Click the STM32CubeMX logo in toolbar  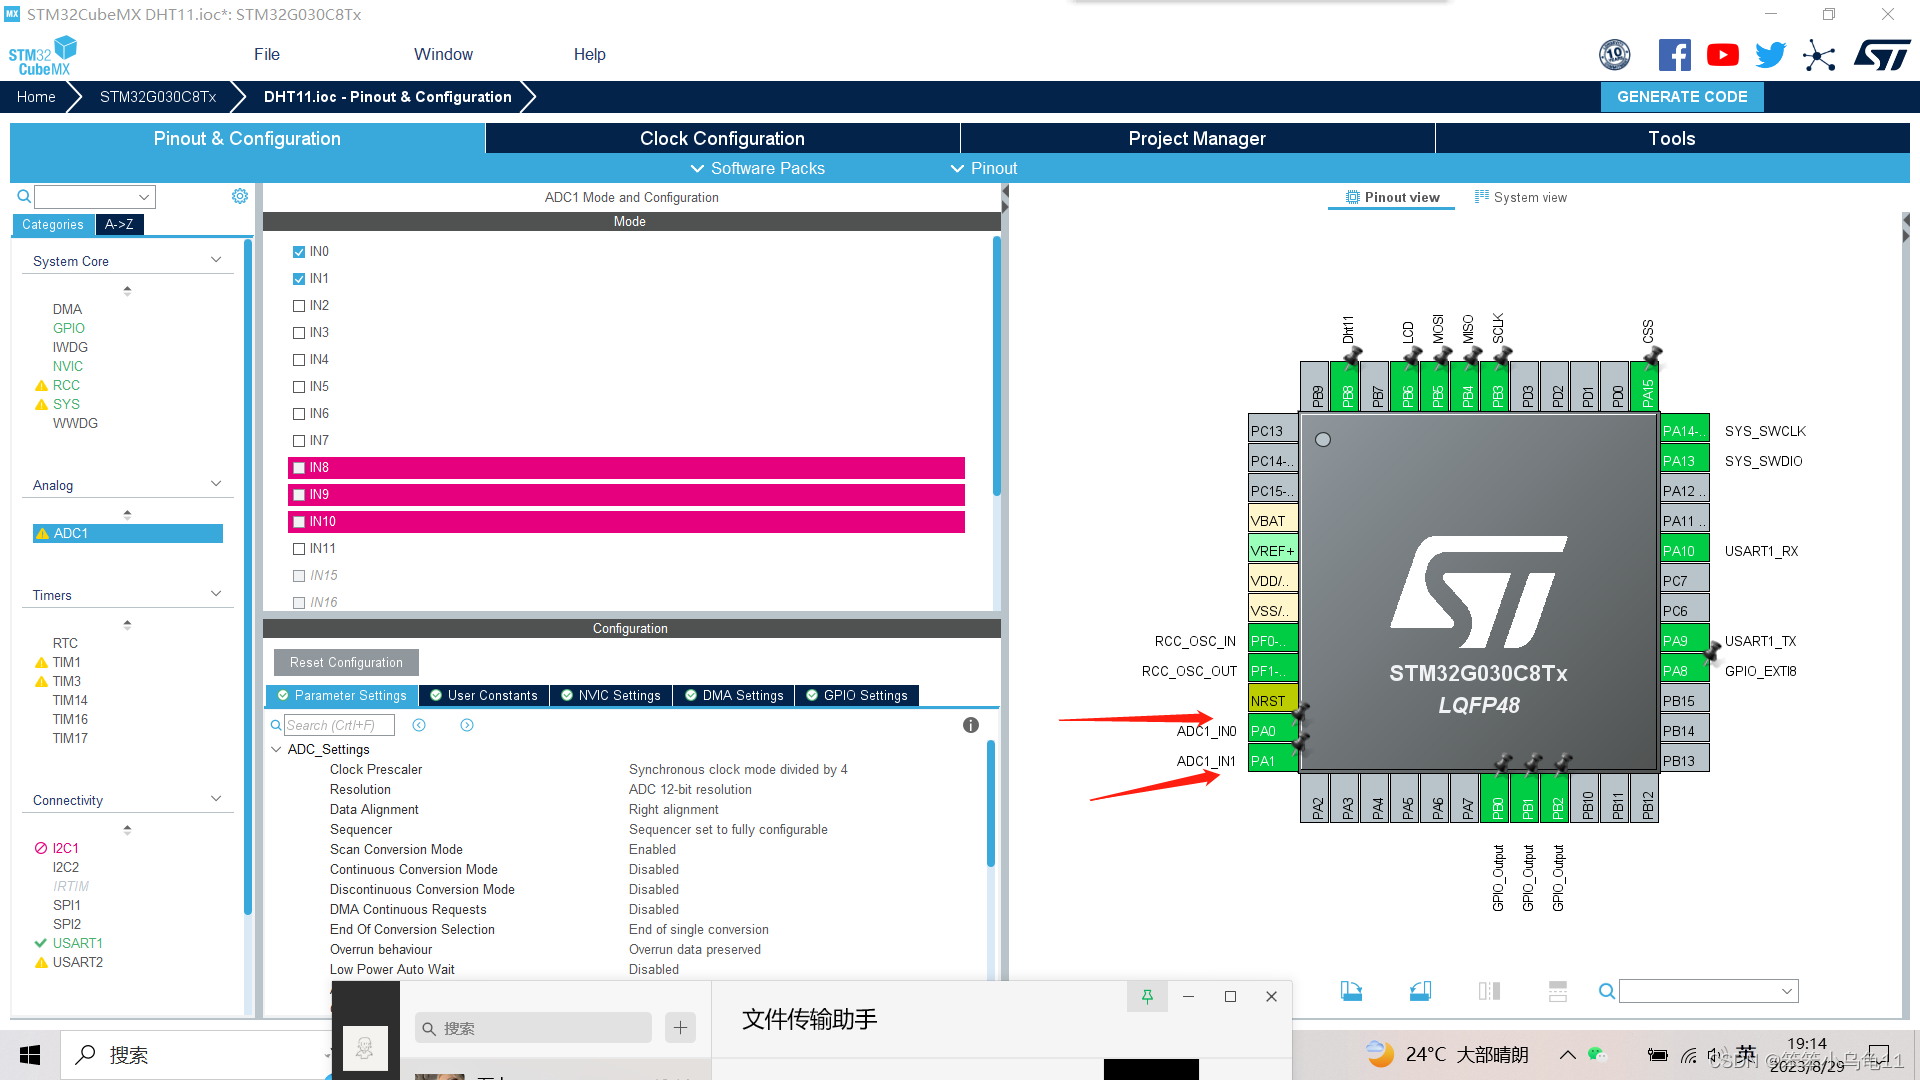42,54
